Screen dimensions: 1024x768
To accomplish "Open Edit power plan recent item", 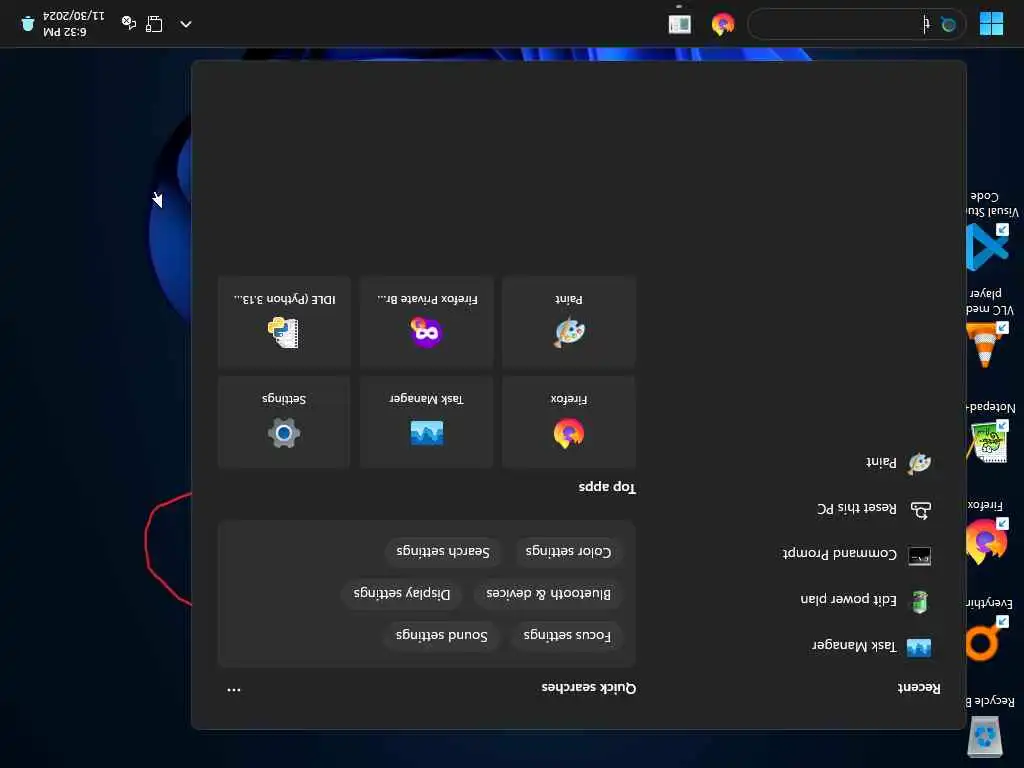I will coord(865,600).
